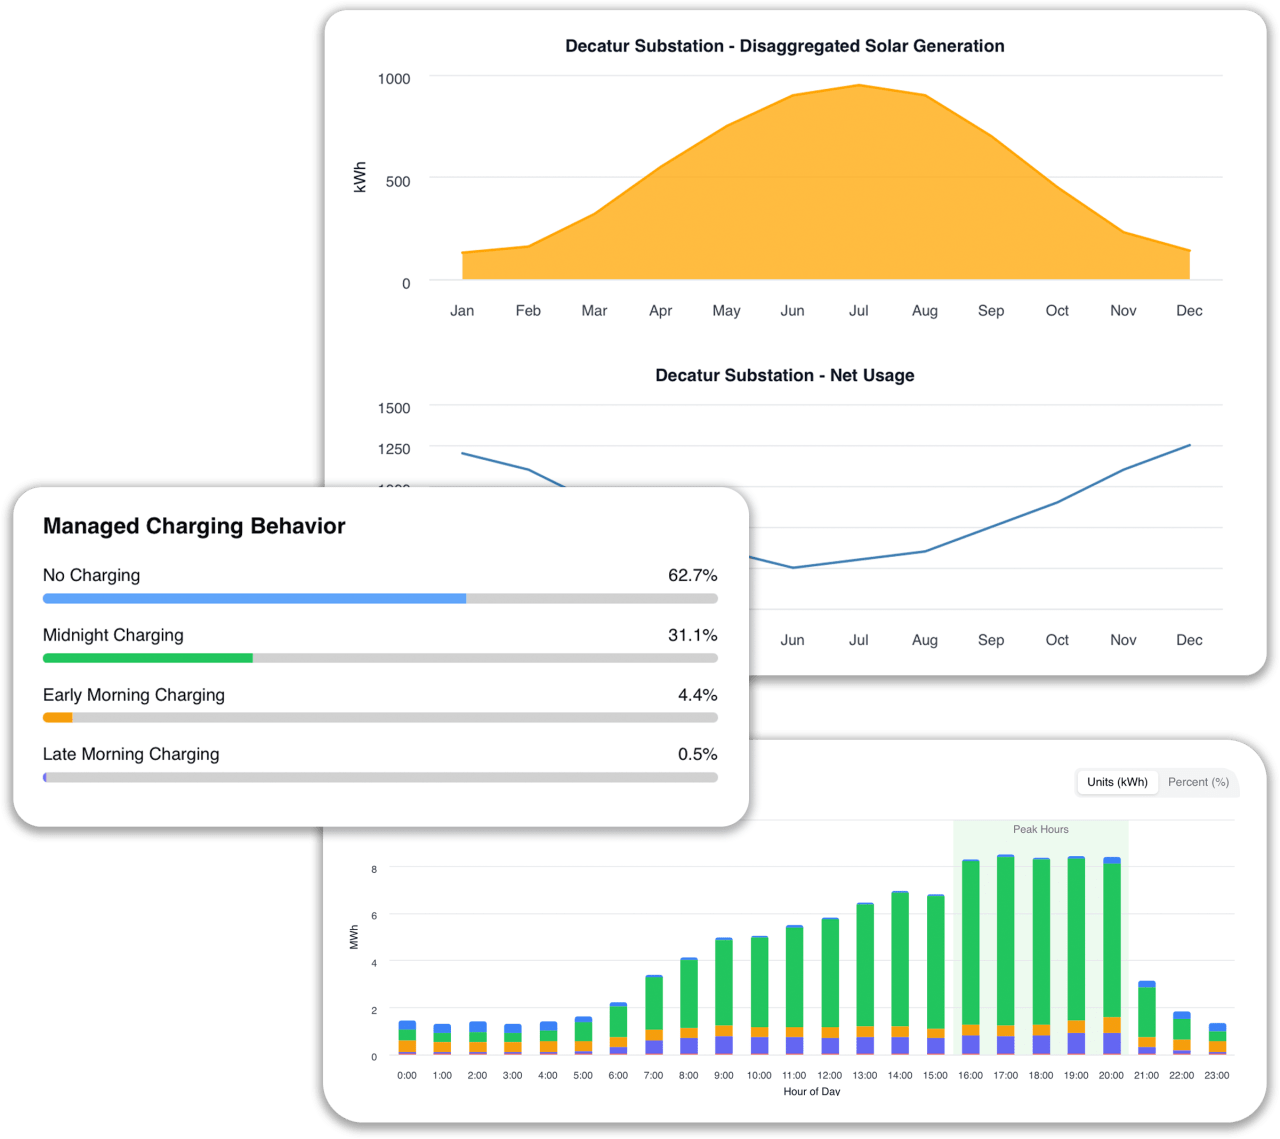1280x1139 pixels.
Task: Click the Dec label on Net Usage axis
Action: [x=1189, y=639]
